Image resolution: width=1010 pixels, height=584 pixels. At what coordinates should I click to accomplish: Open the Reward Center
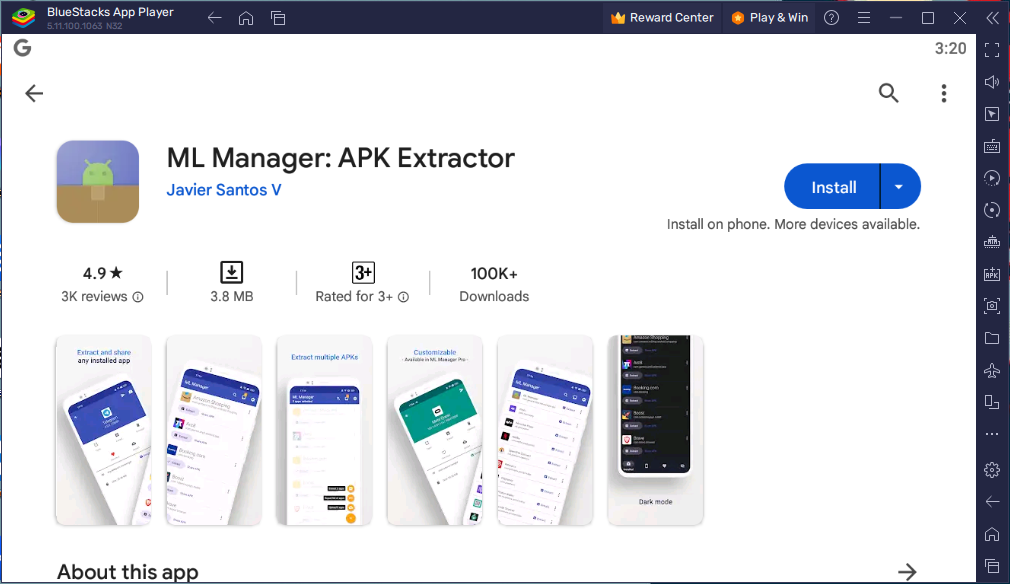(x=662, y=18)
